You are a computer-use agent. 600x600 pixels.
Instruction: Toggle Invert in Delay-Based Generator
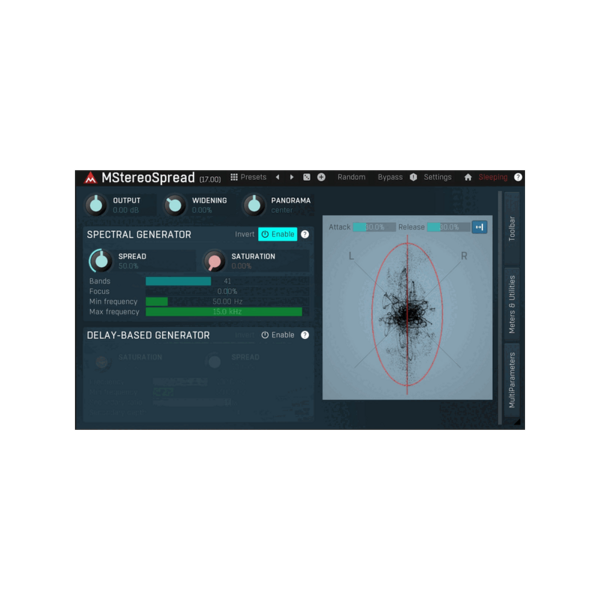(245, 335)
